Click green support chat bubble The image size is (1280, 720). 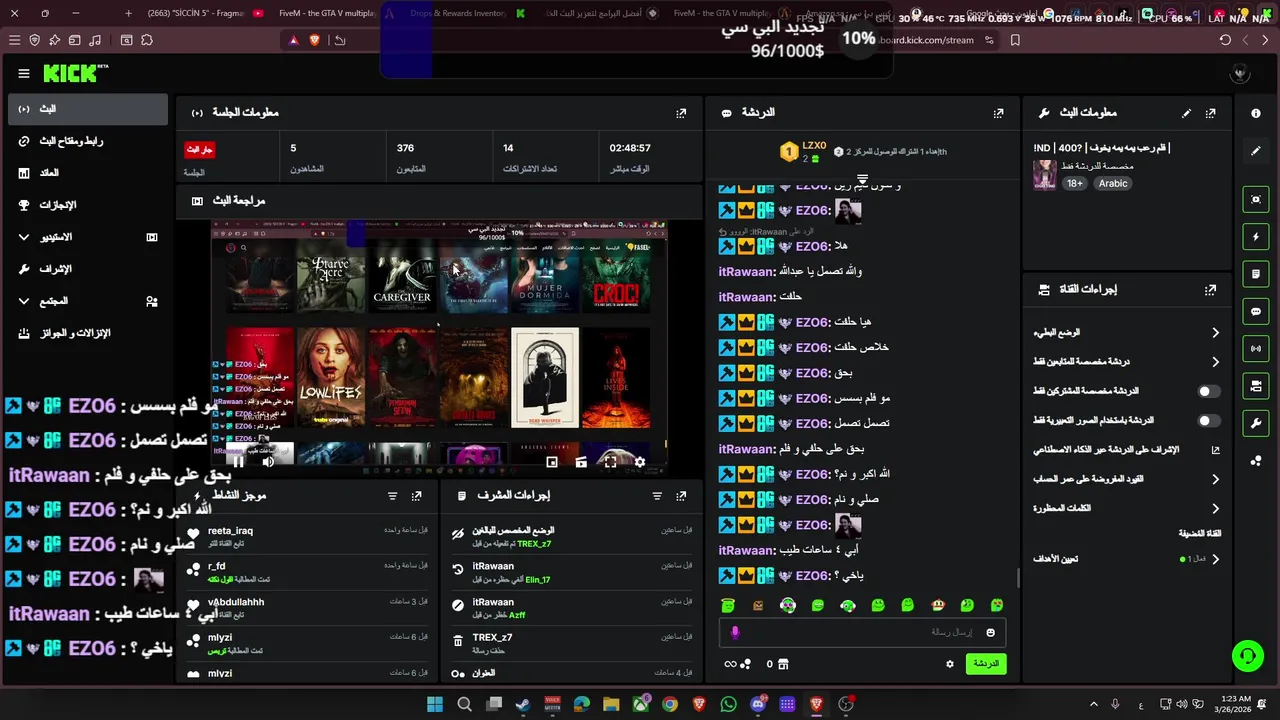coord(1247,656)
